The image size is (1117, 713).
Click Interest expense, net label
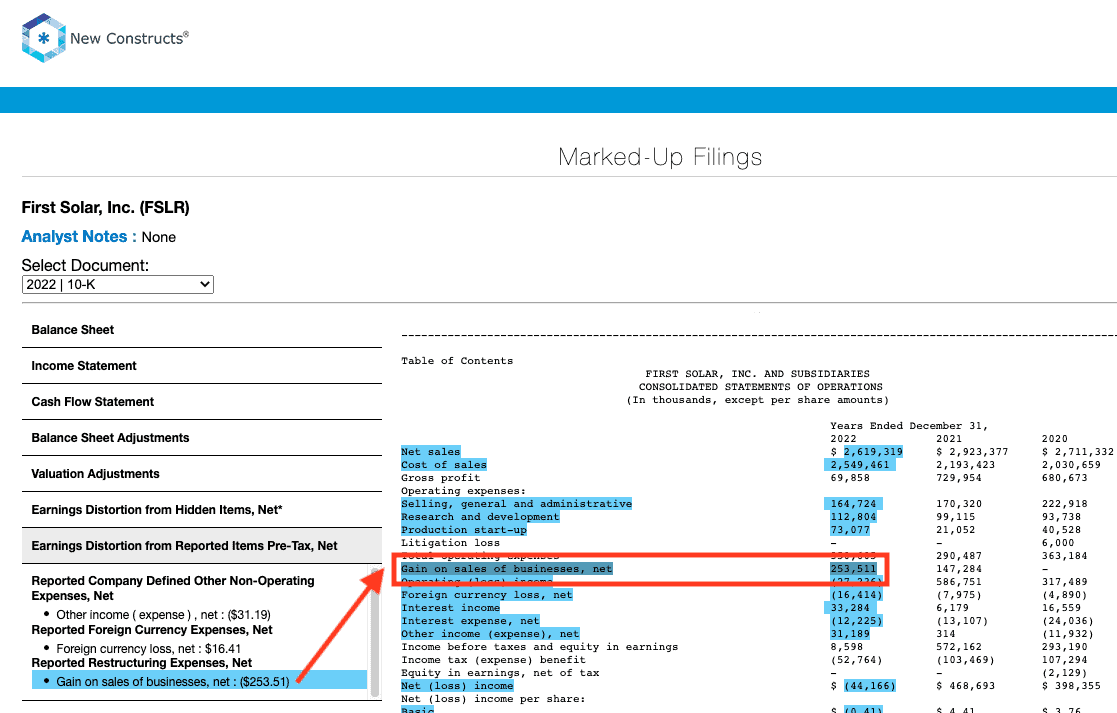(470, 620)
